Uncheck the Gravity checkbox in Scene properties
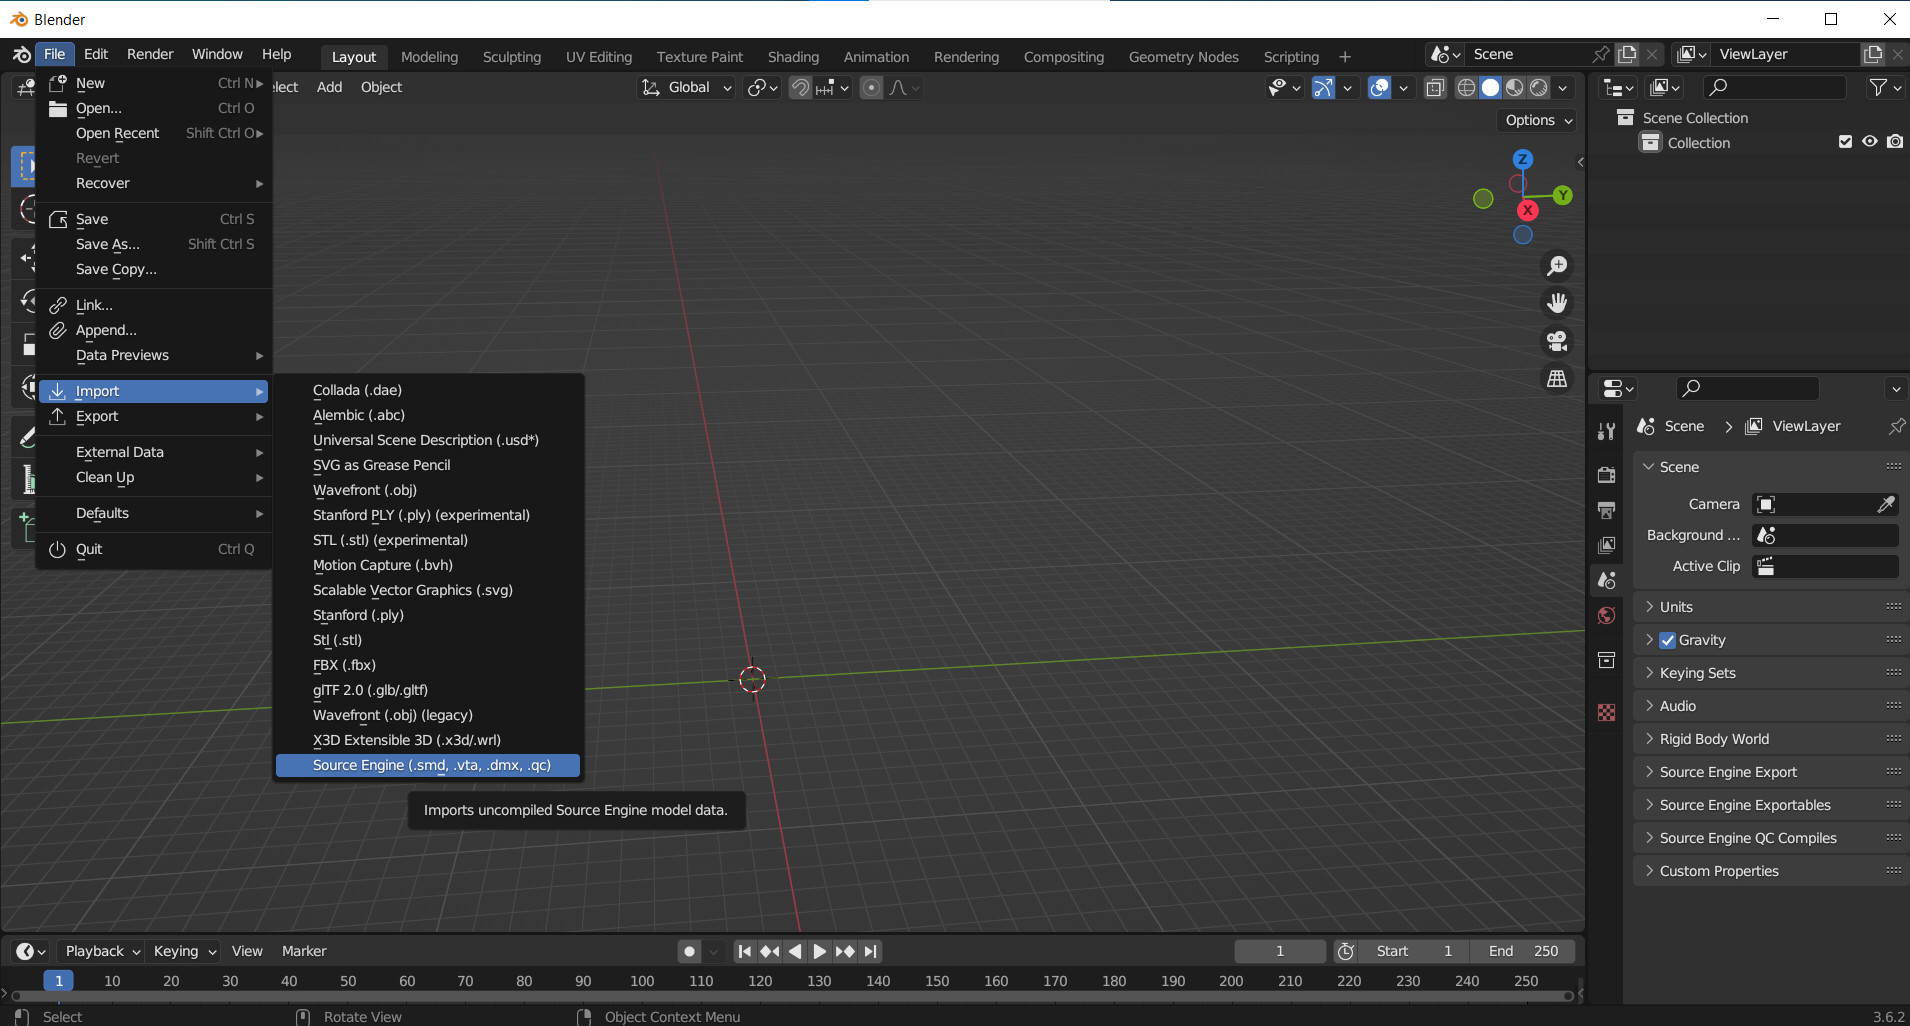1910x1026 pixels. (1668, 640)
